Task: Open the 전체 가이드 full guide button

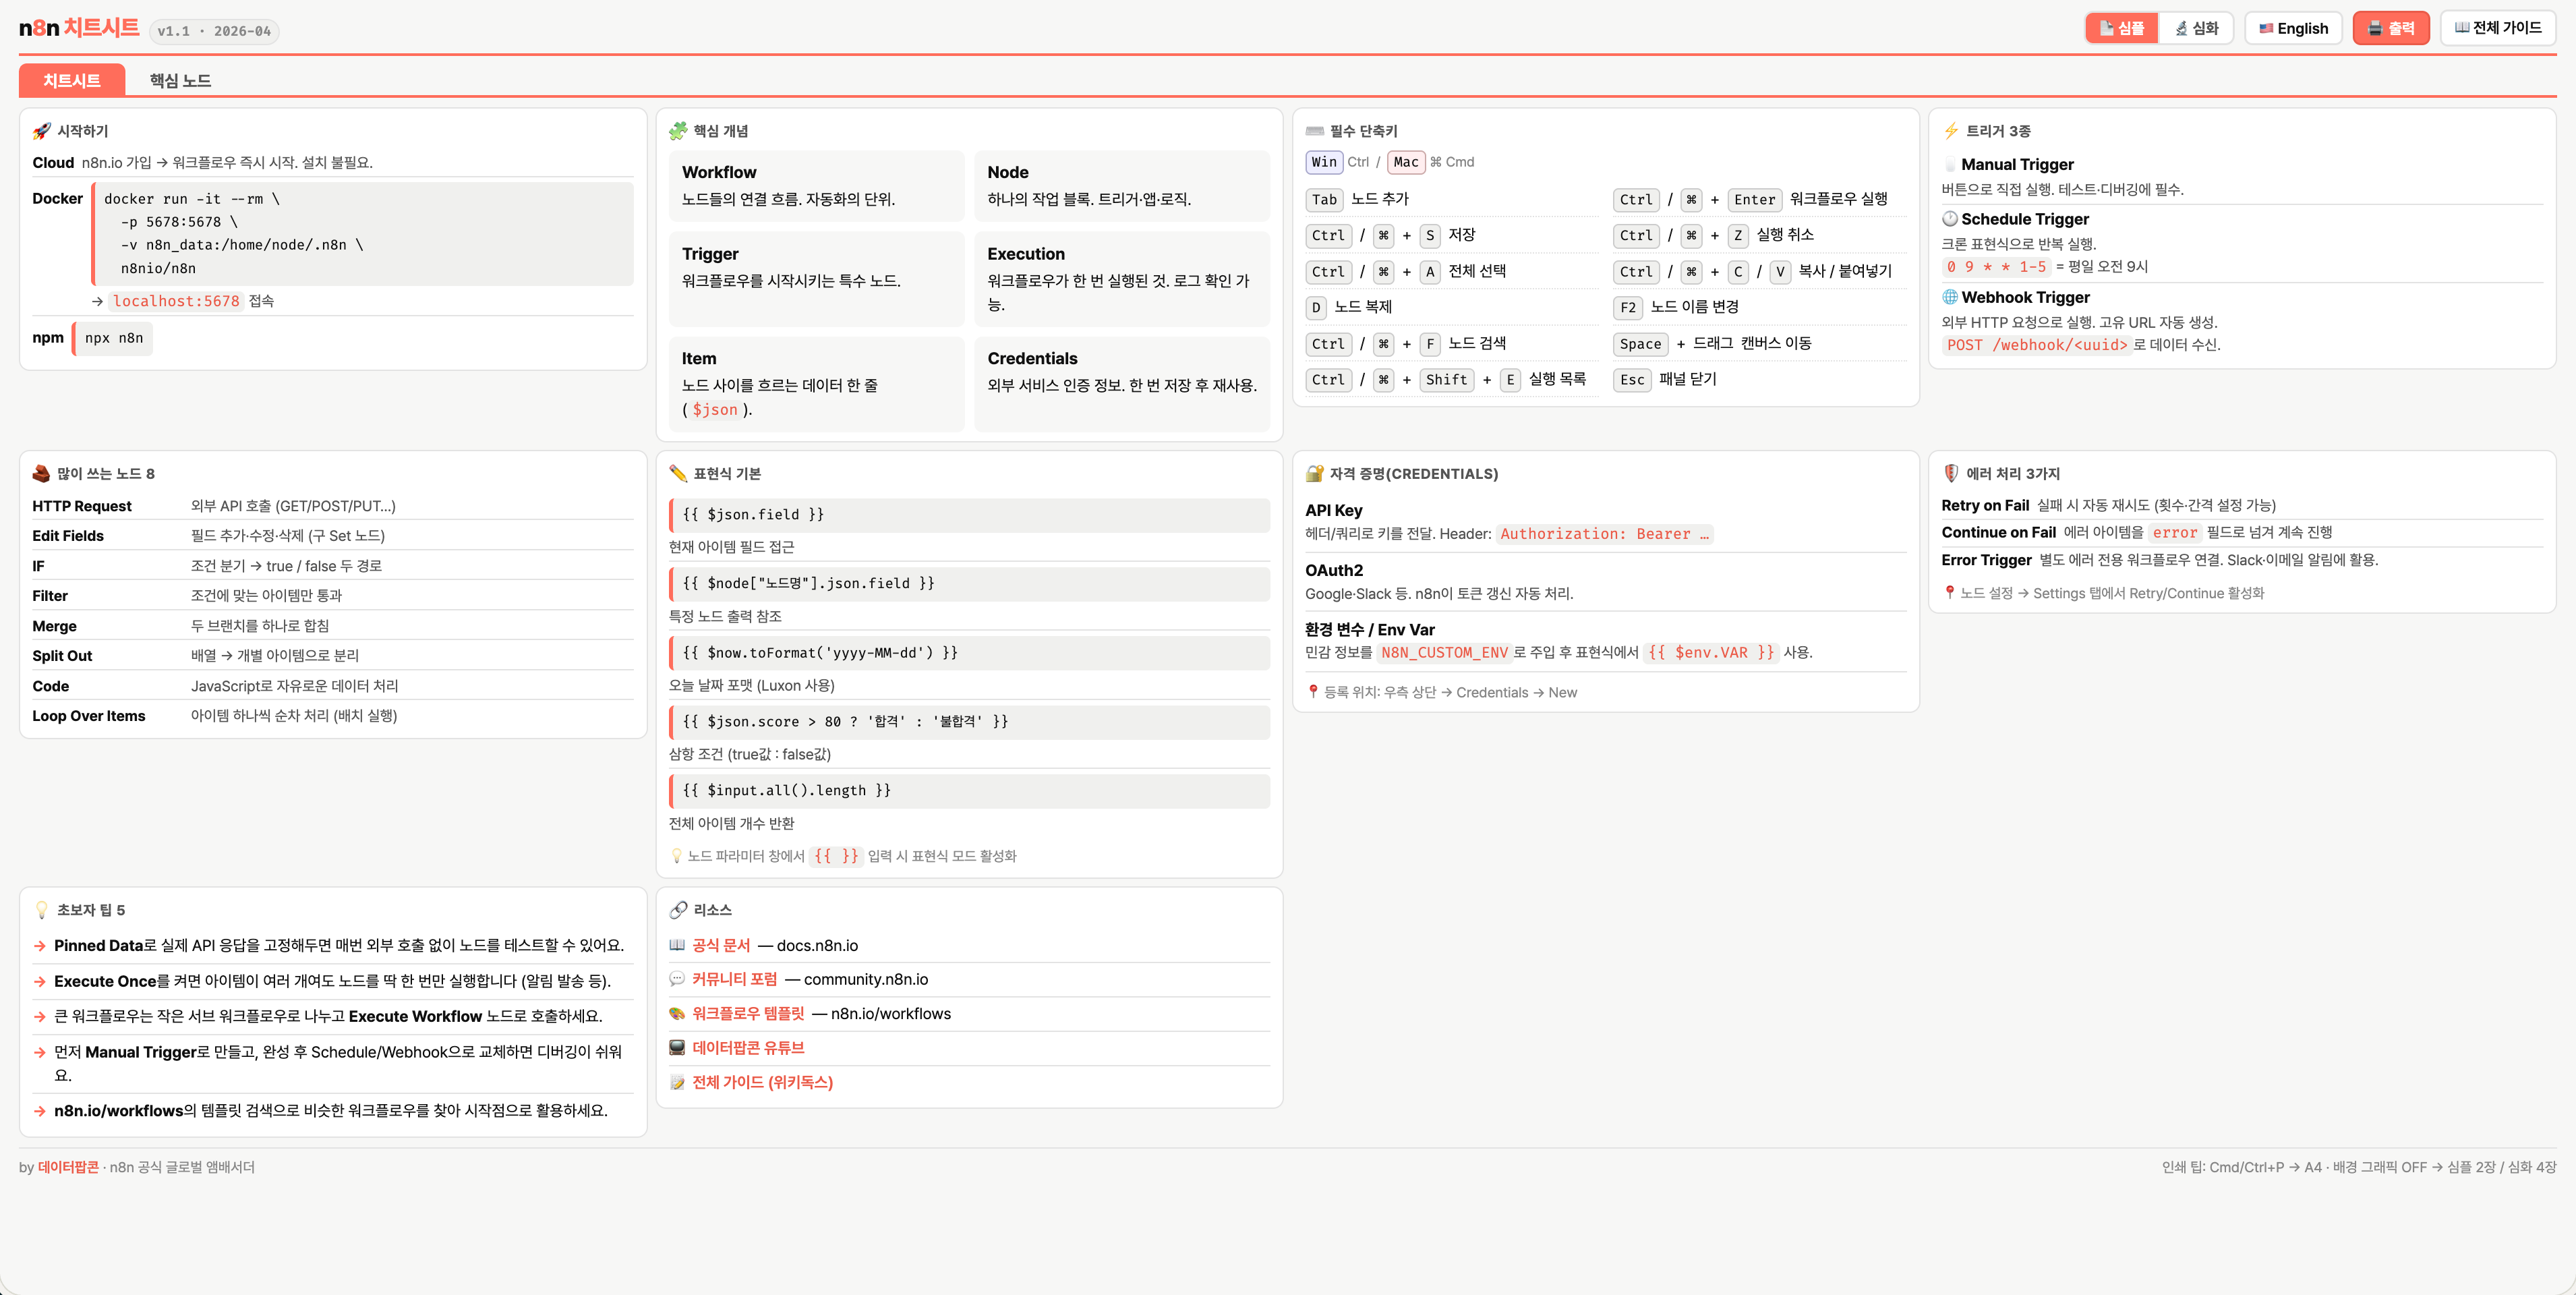Action: [2497, 28]
